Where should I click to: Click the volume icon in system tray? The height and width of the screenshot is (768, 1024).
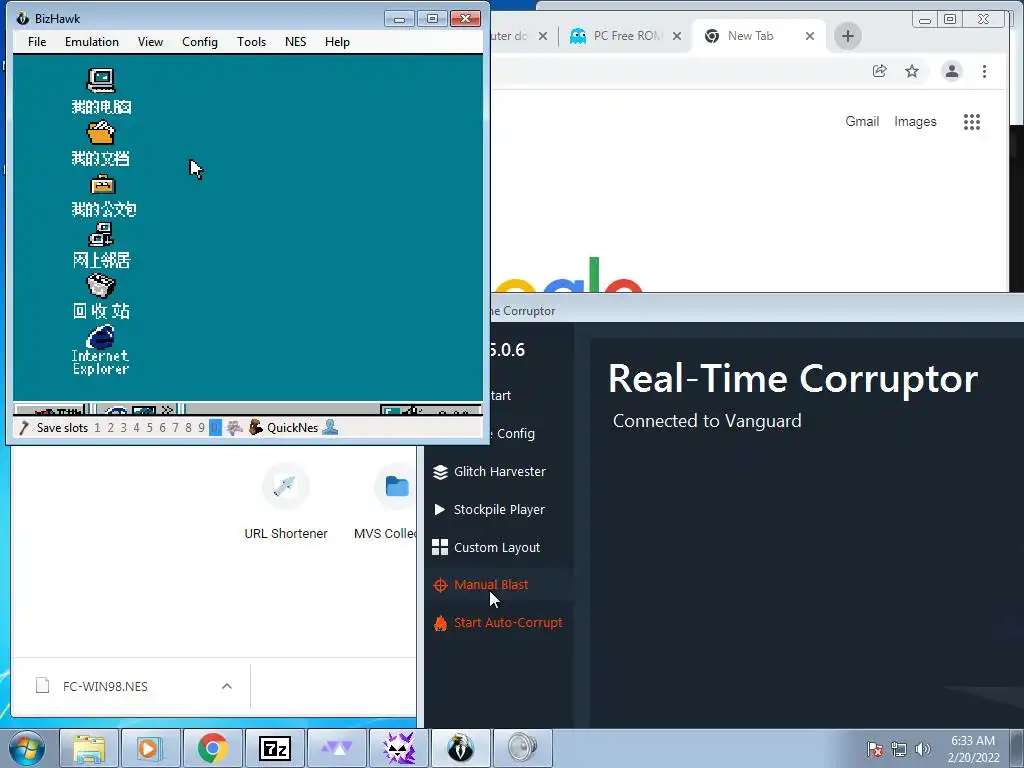(923, 749)
